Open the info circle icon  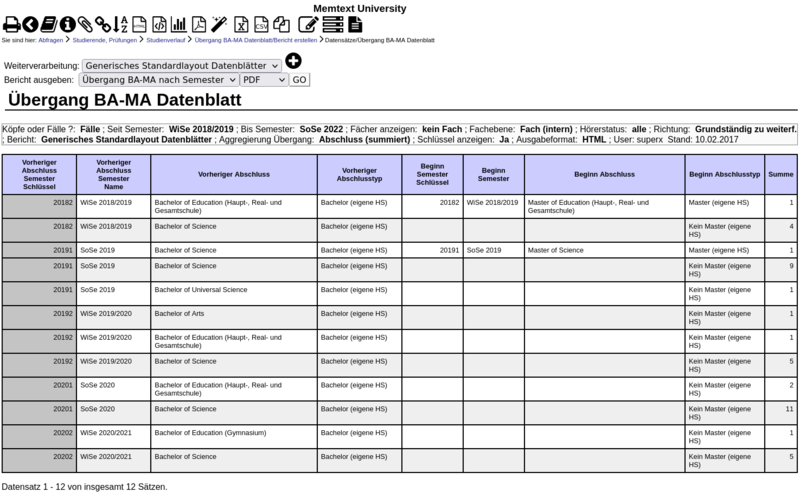[x=67, y=24]
